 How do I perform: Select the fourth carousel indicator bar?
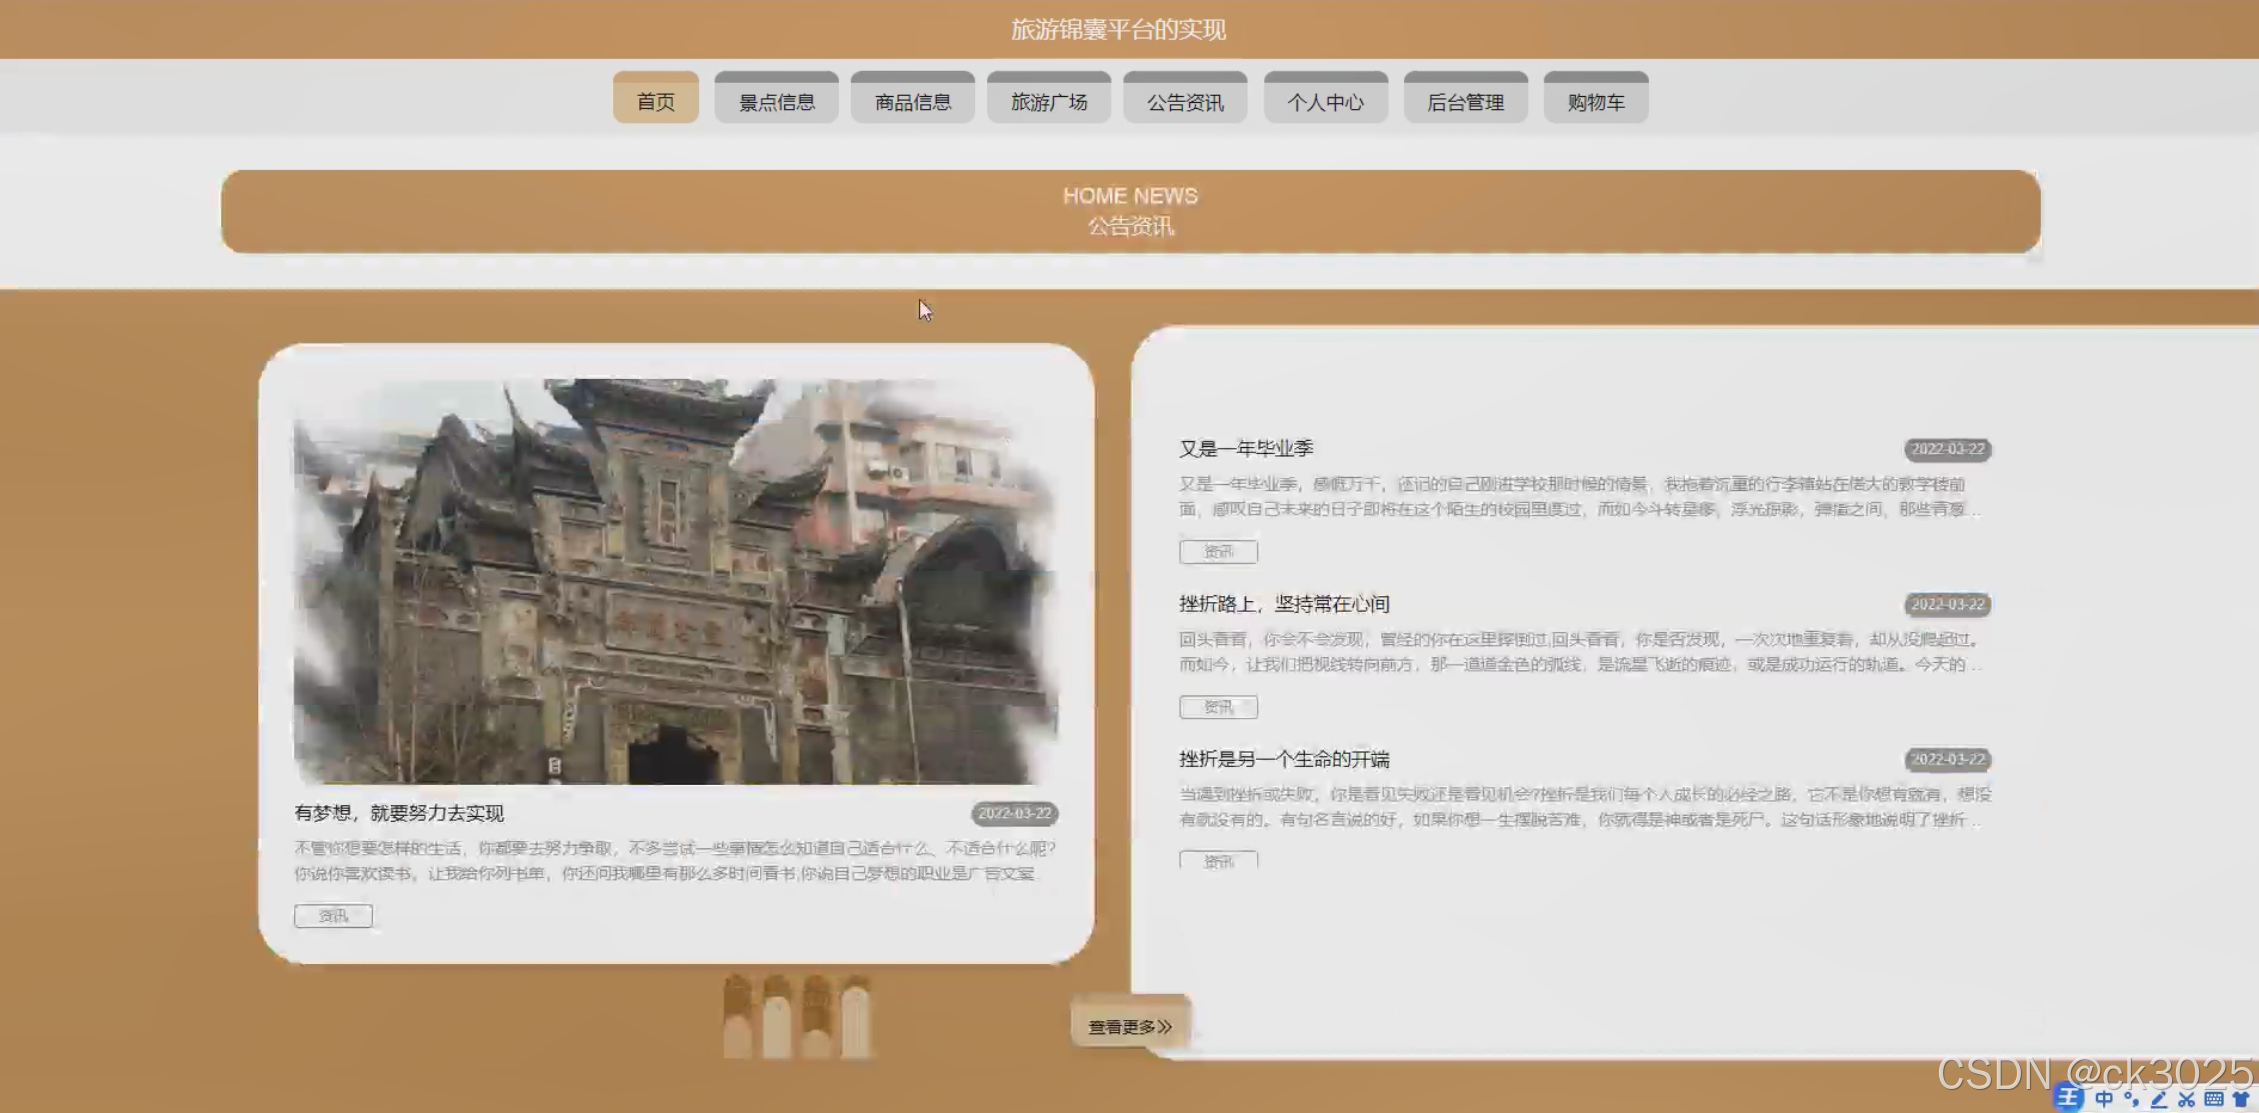(x=855, y=1017)
